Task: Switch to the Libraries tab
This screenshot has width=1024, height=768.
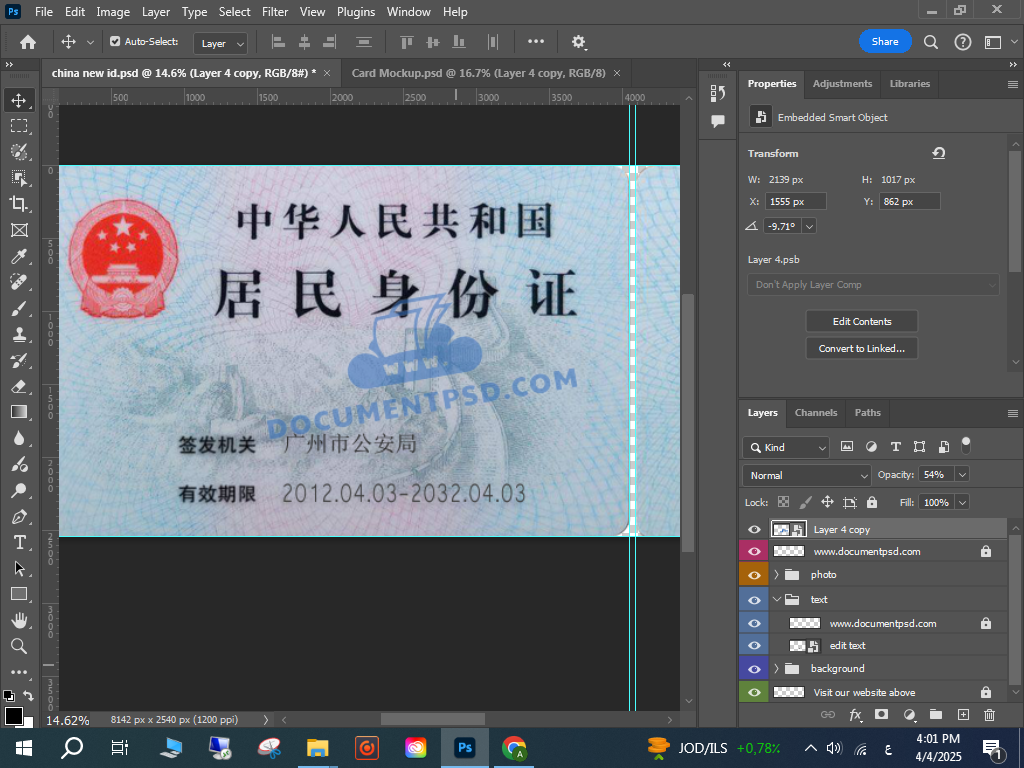Action: [910, 84]
